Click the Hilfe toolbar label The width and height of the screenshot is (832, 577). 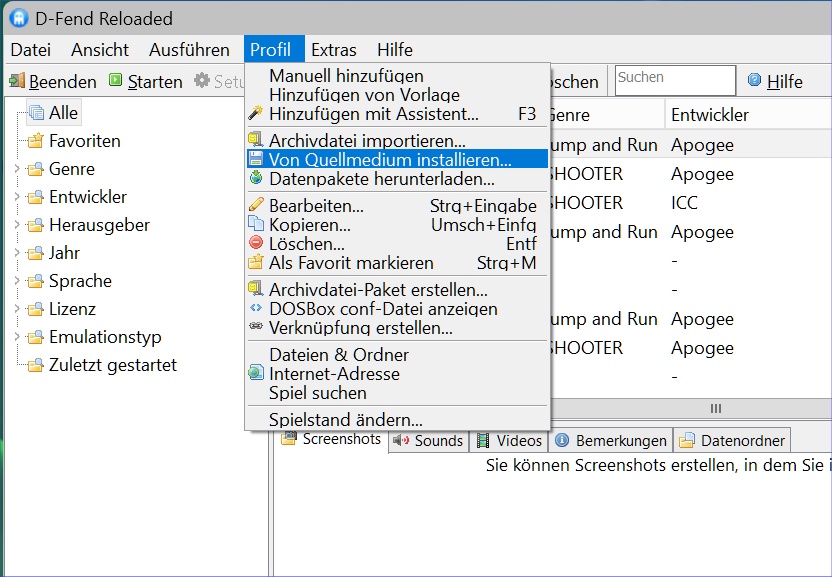pos(785,82)
